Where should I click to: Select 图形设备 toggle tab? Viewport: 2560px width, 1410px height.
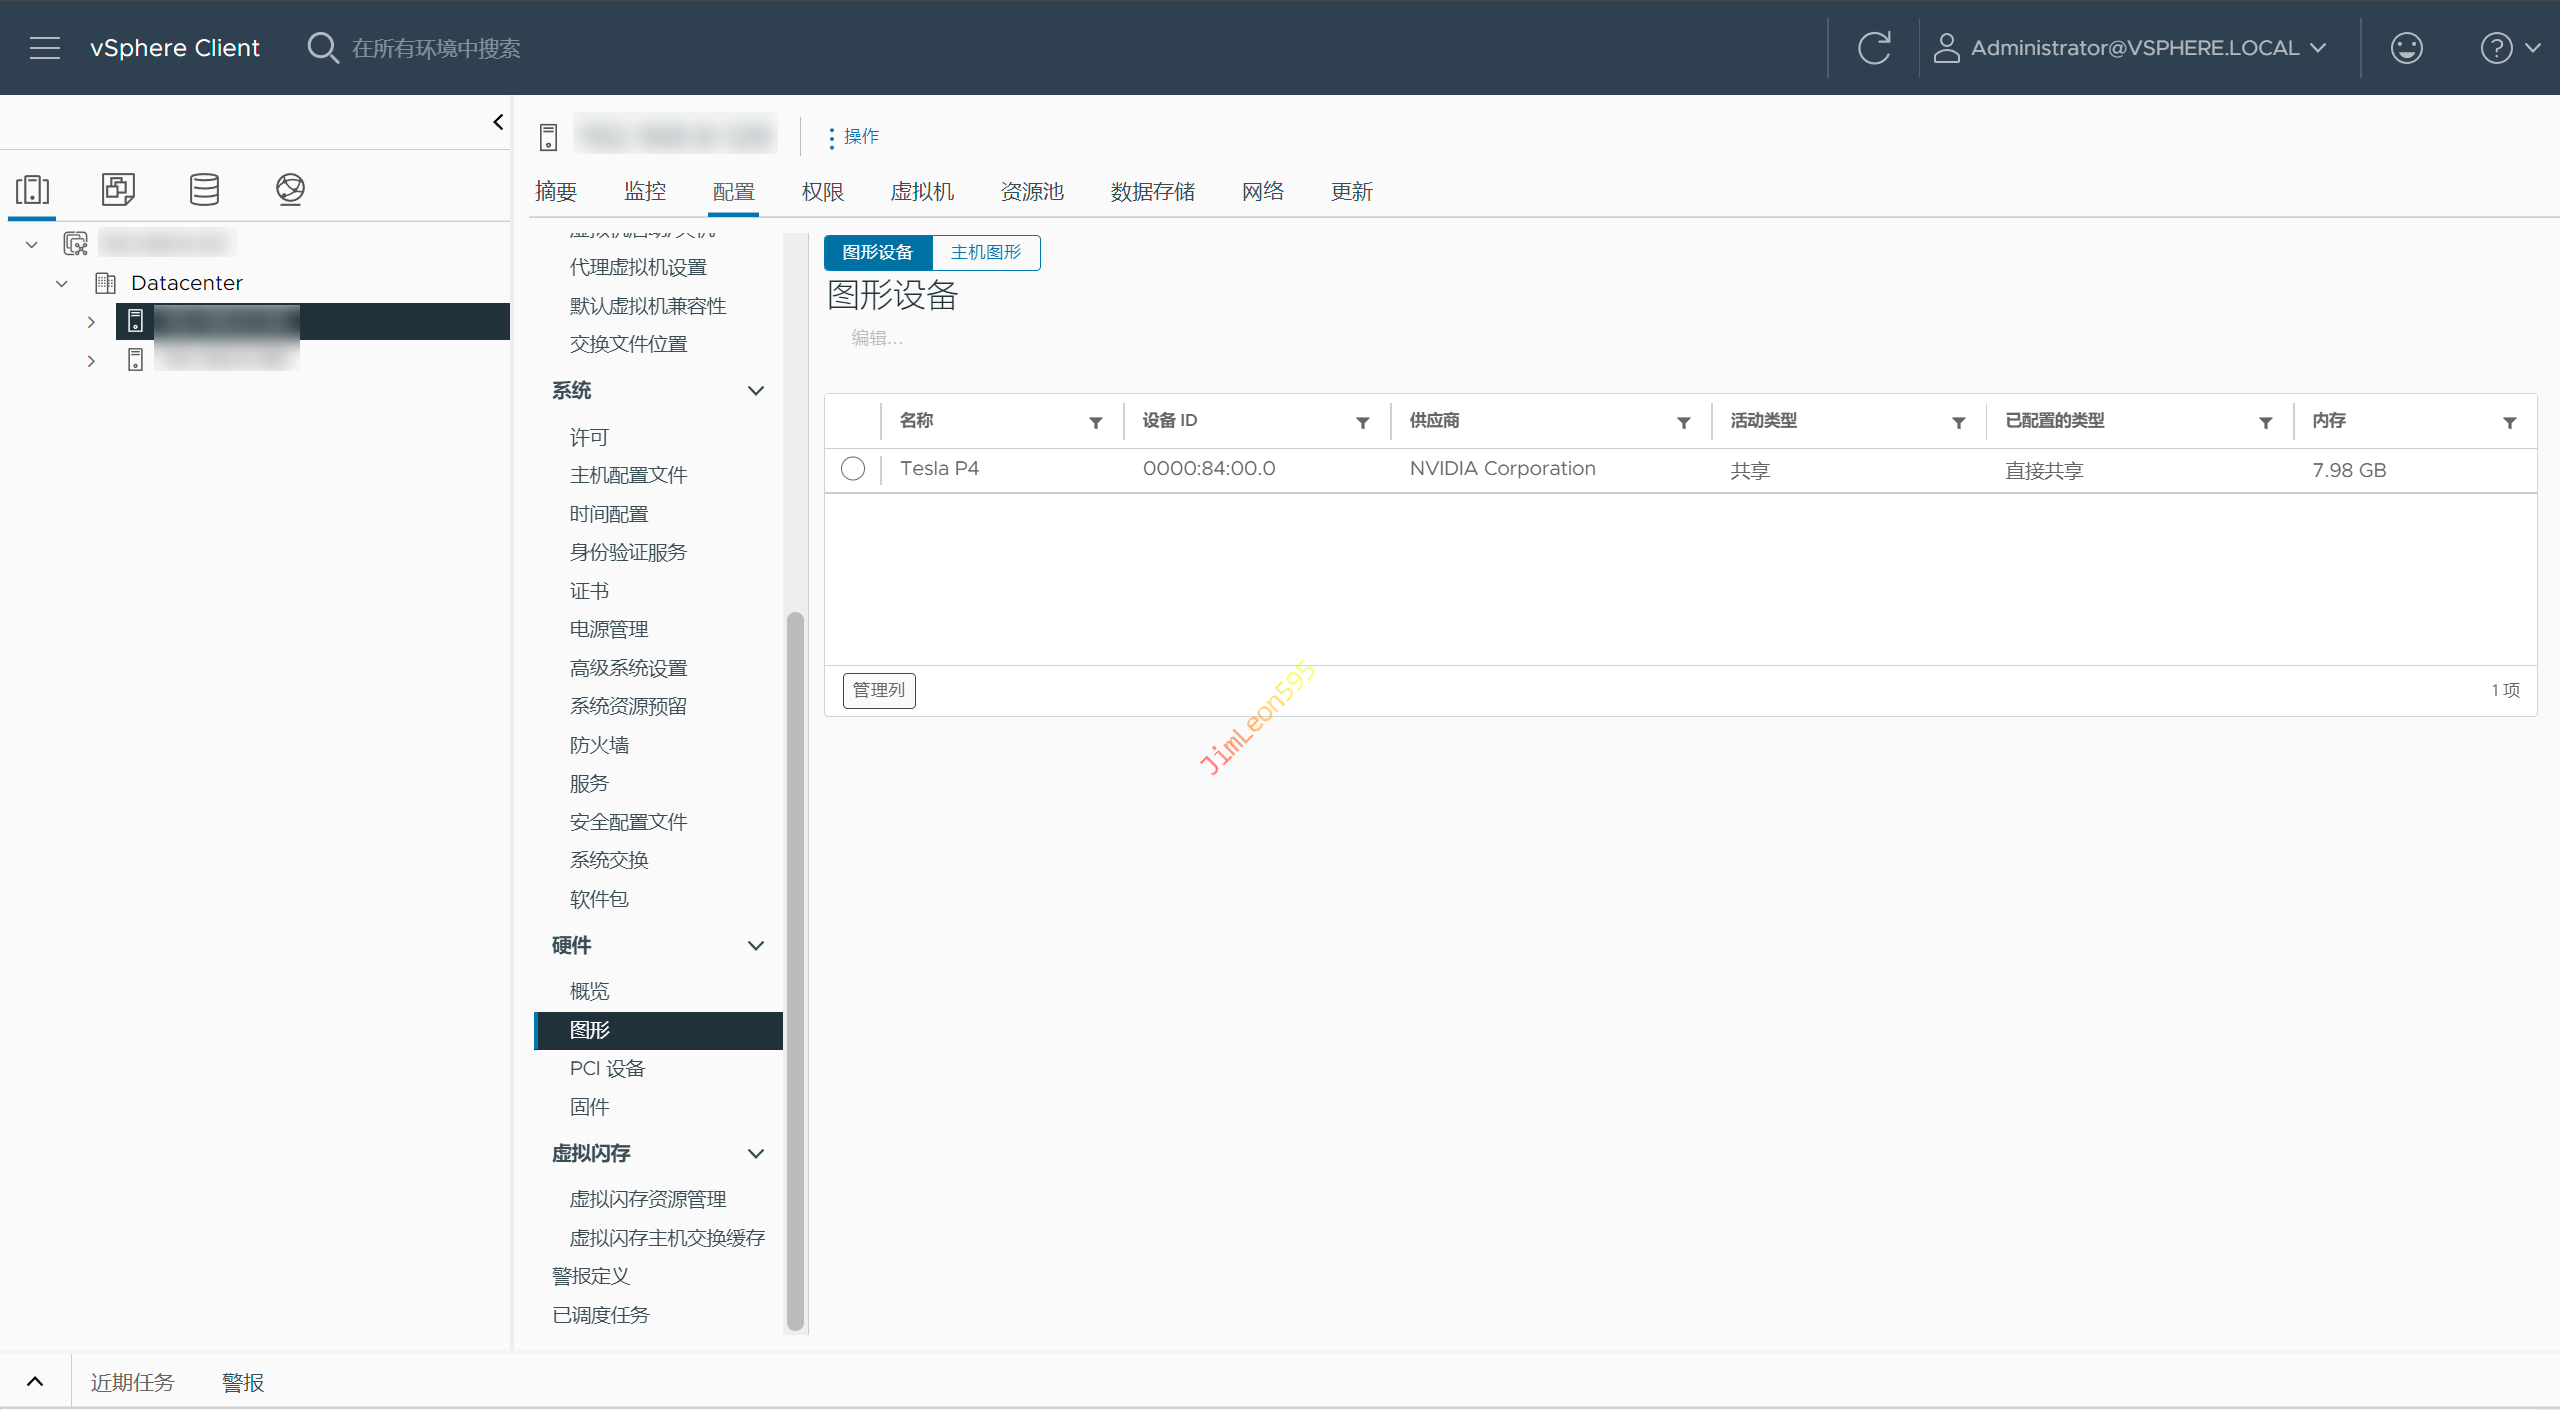(877, 253)
